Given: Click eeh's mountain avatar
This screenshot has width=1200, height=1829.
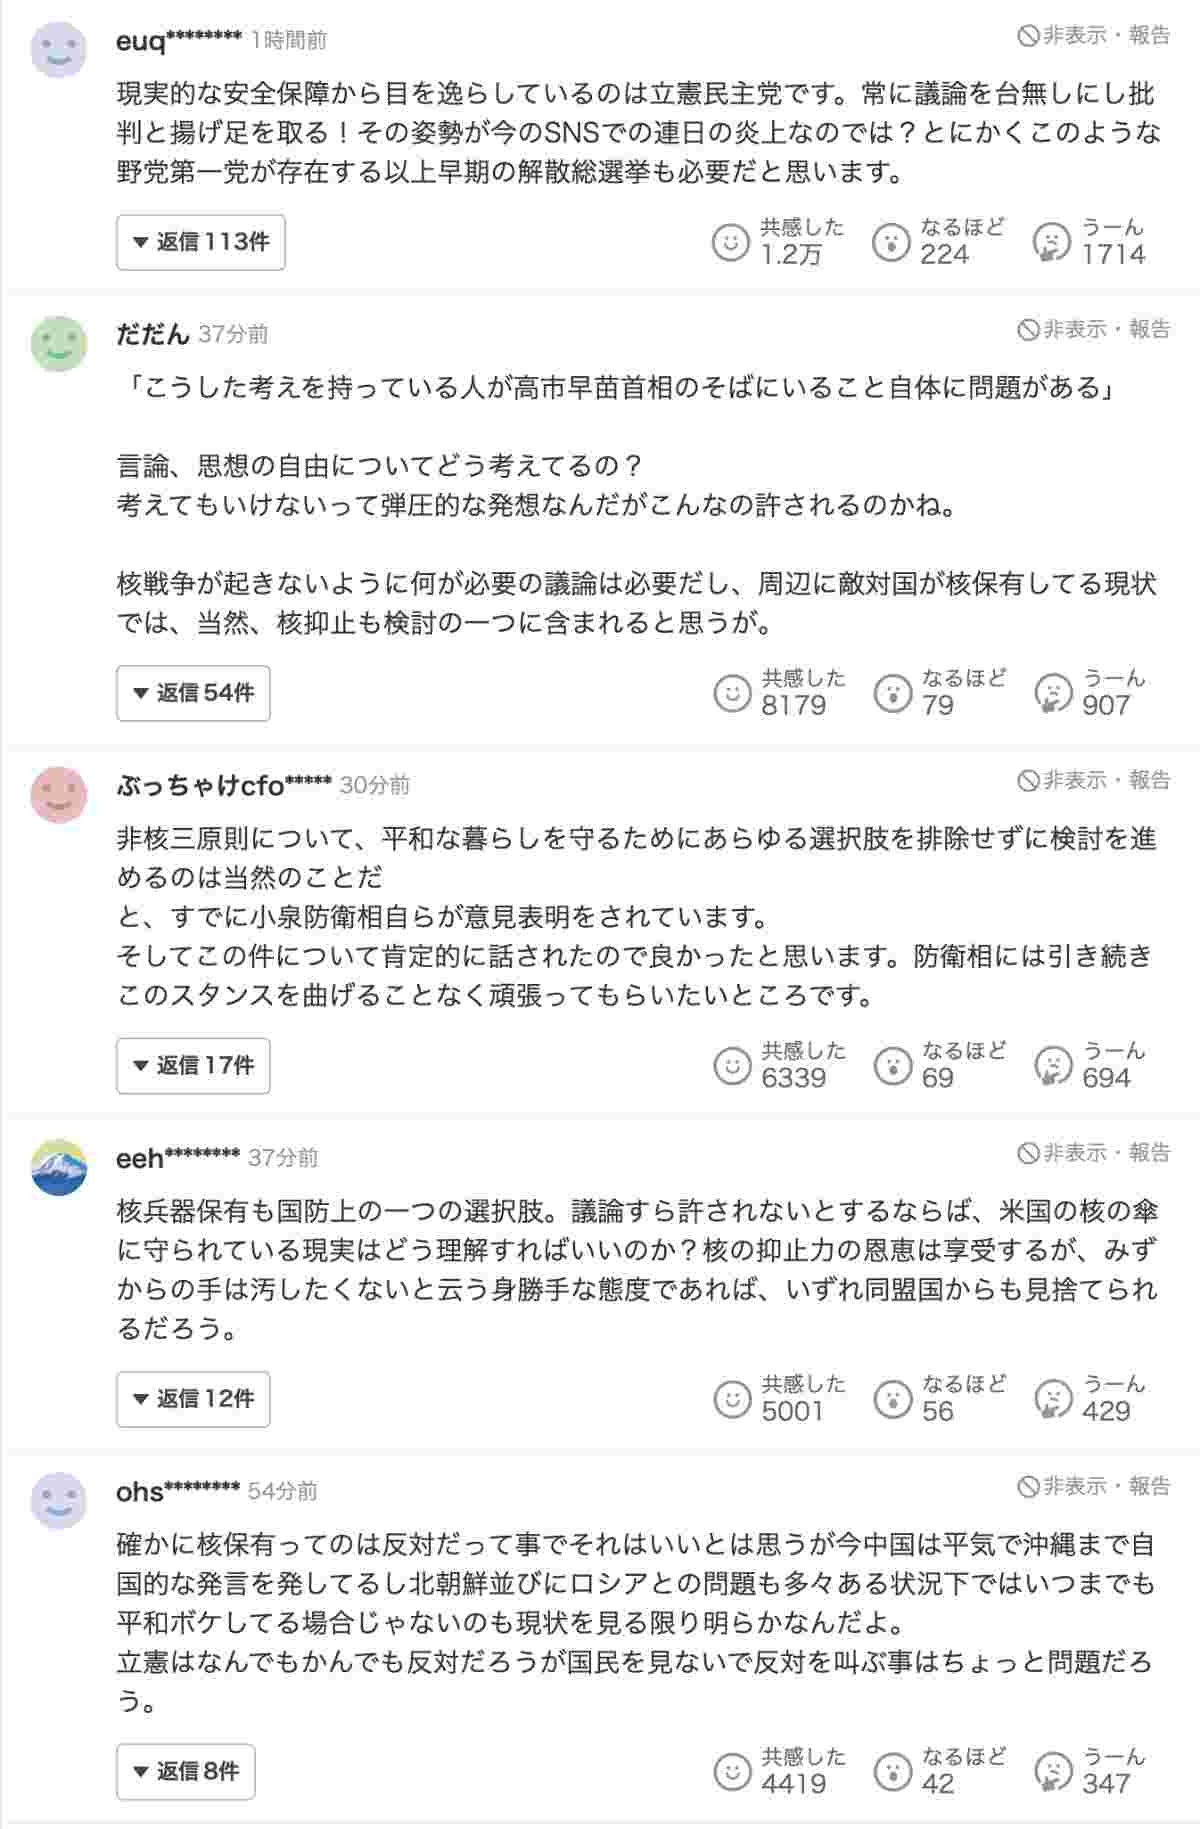Looking at the screenshot, I should pyautogui.click(x=59, y=1167).
